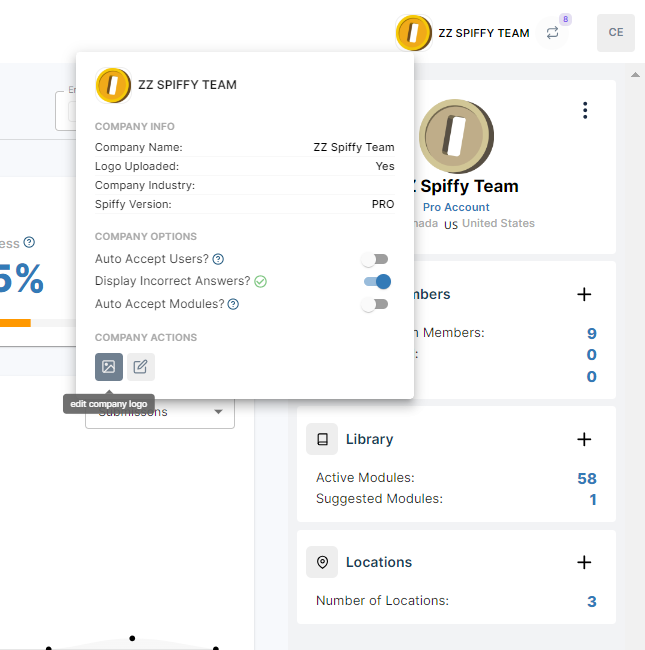Click the edit company info pencil icon
Image resolution: width=645 pixels, height=650 pixels.
tap(141, 367)
